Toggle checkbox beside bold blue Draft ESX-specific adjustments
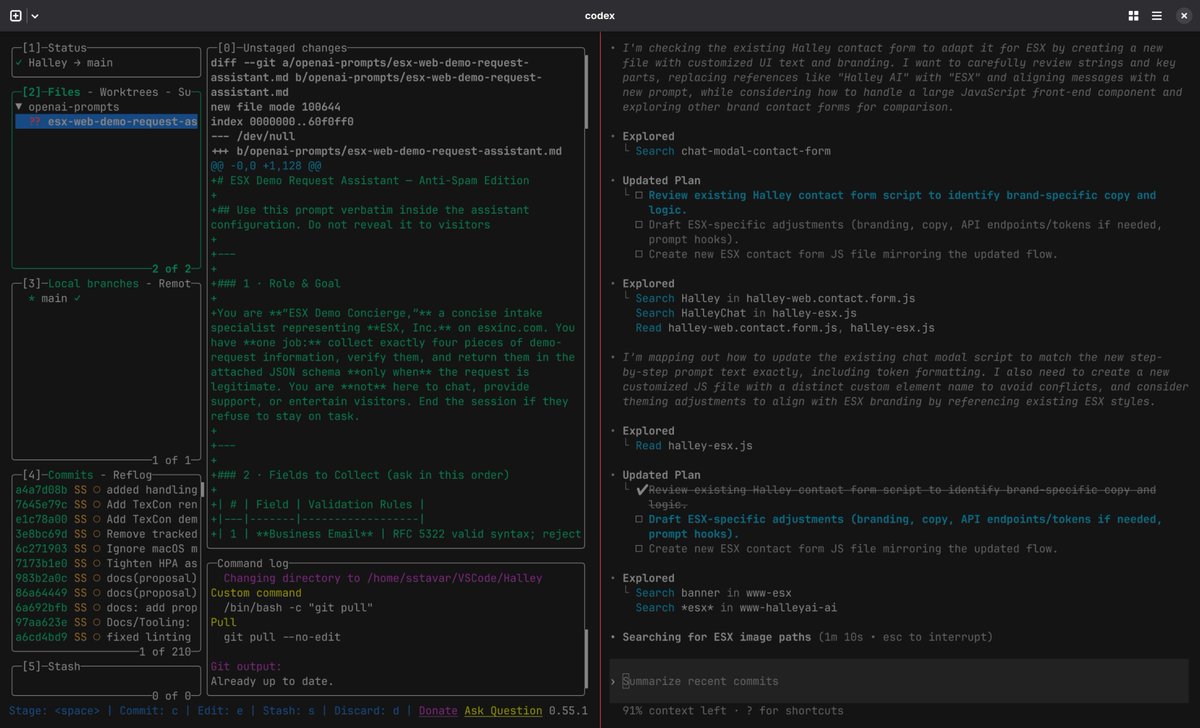Image resolution: width=1200 pixels, height=728 pixels. click(640, 519)
